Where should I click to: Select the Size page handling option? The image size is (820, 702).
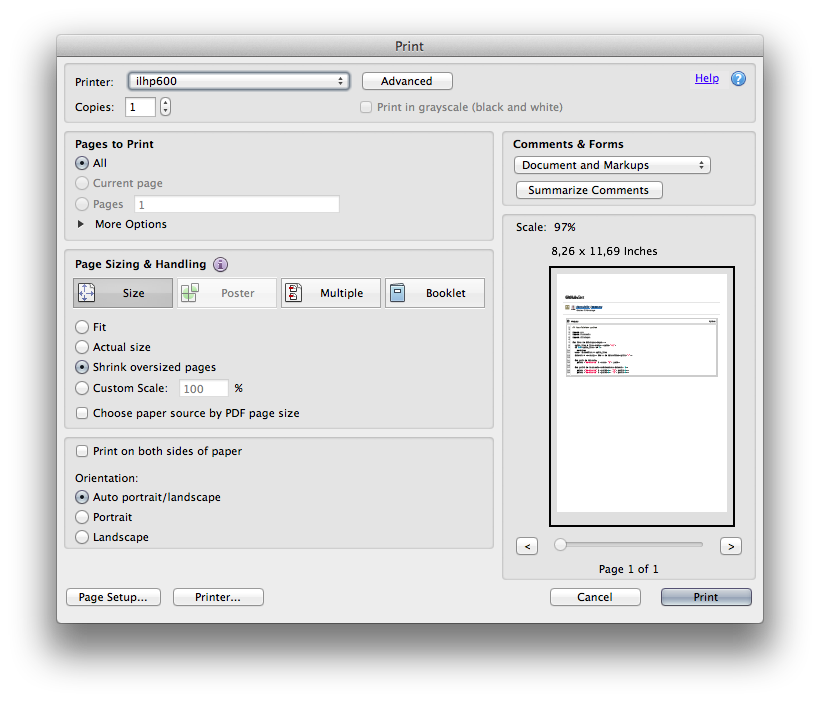pos(123,293)
